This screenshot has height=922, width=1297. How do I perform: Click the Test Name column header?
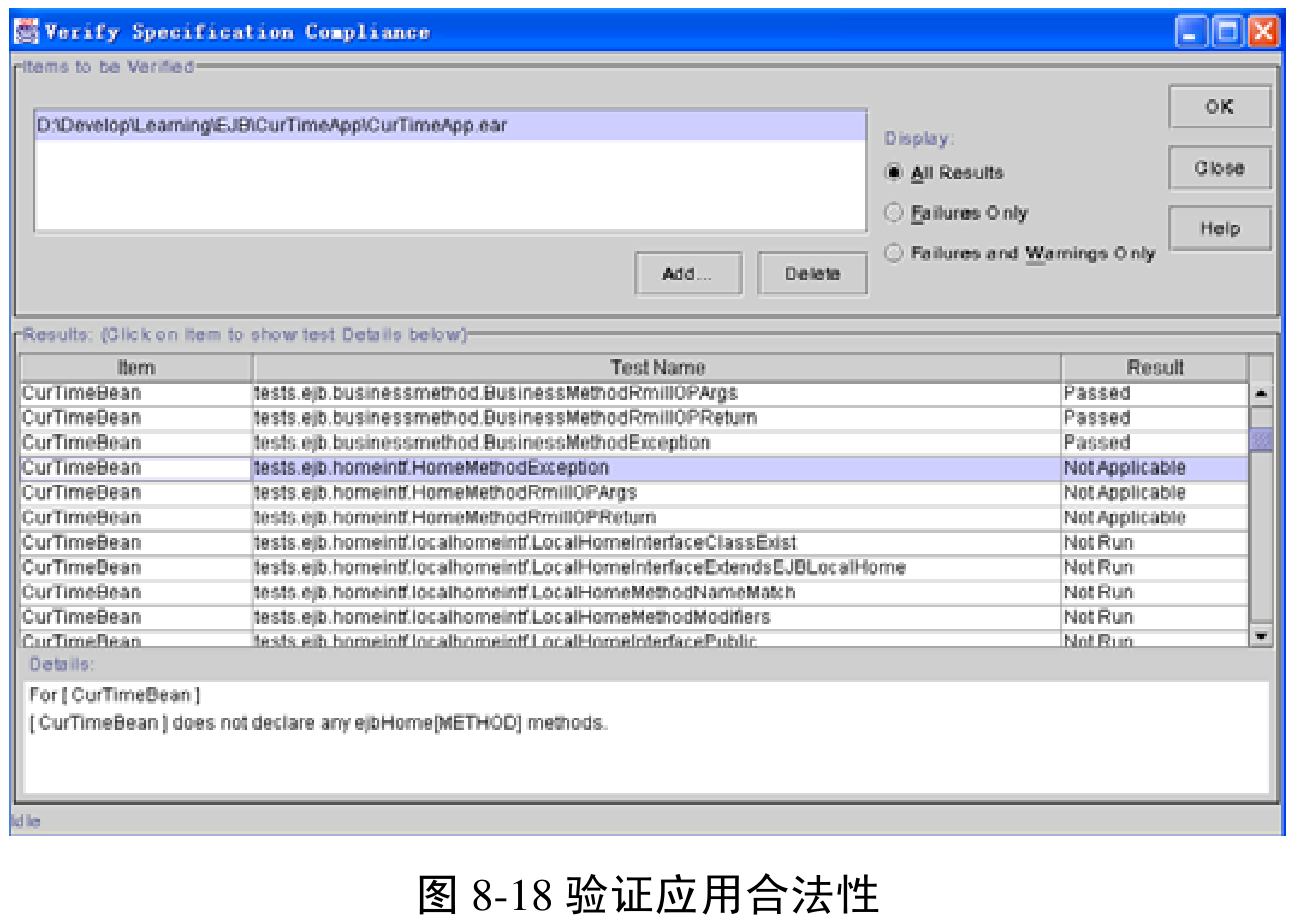click(x=657, y=367)
